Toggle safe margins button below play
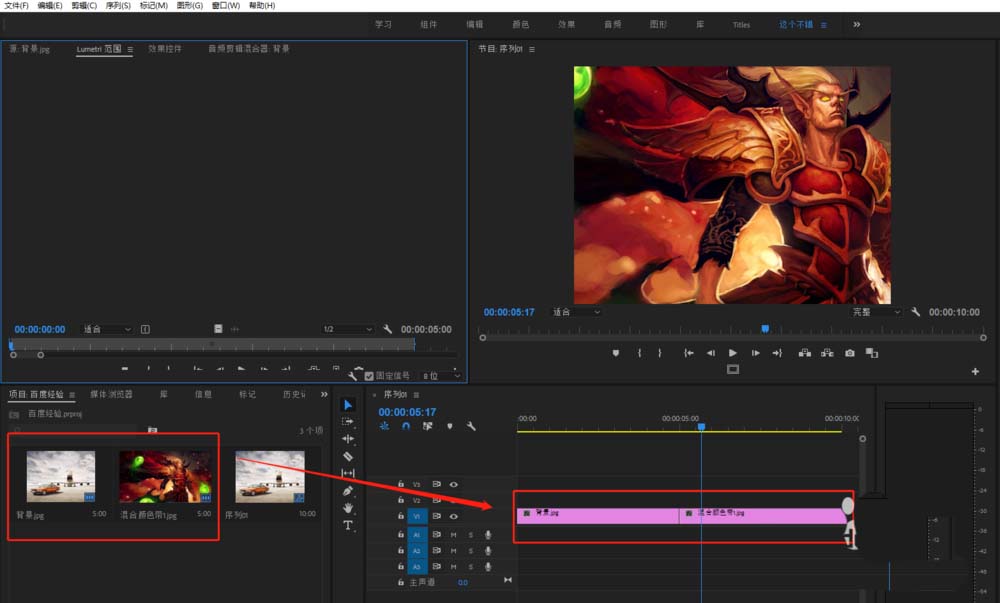1000x603 pixels. (x=733, y=369)
